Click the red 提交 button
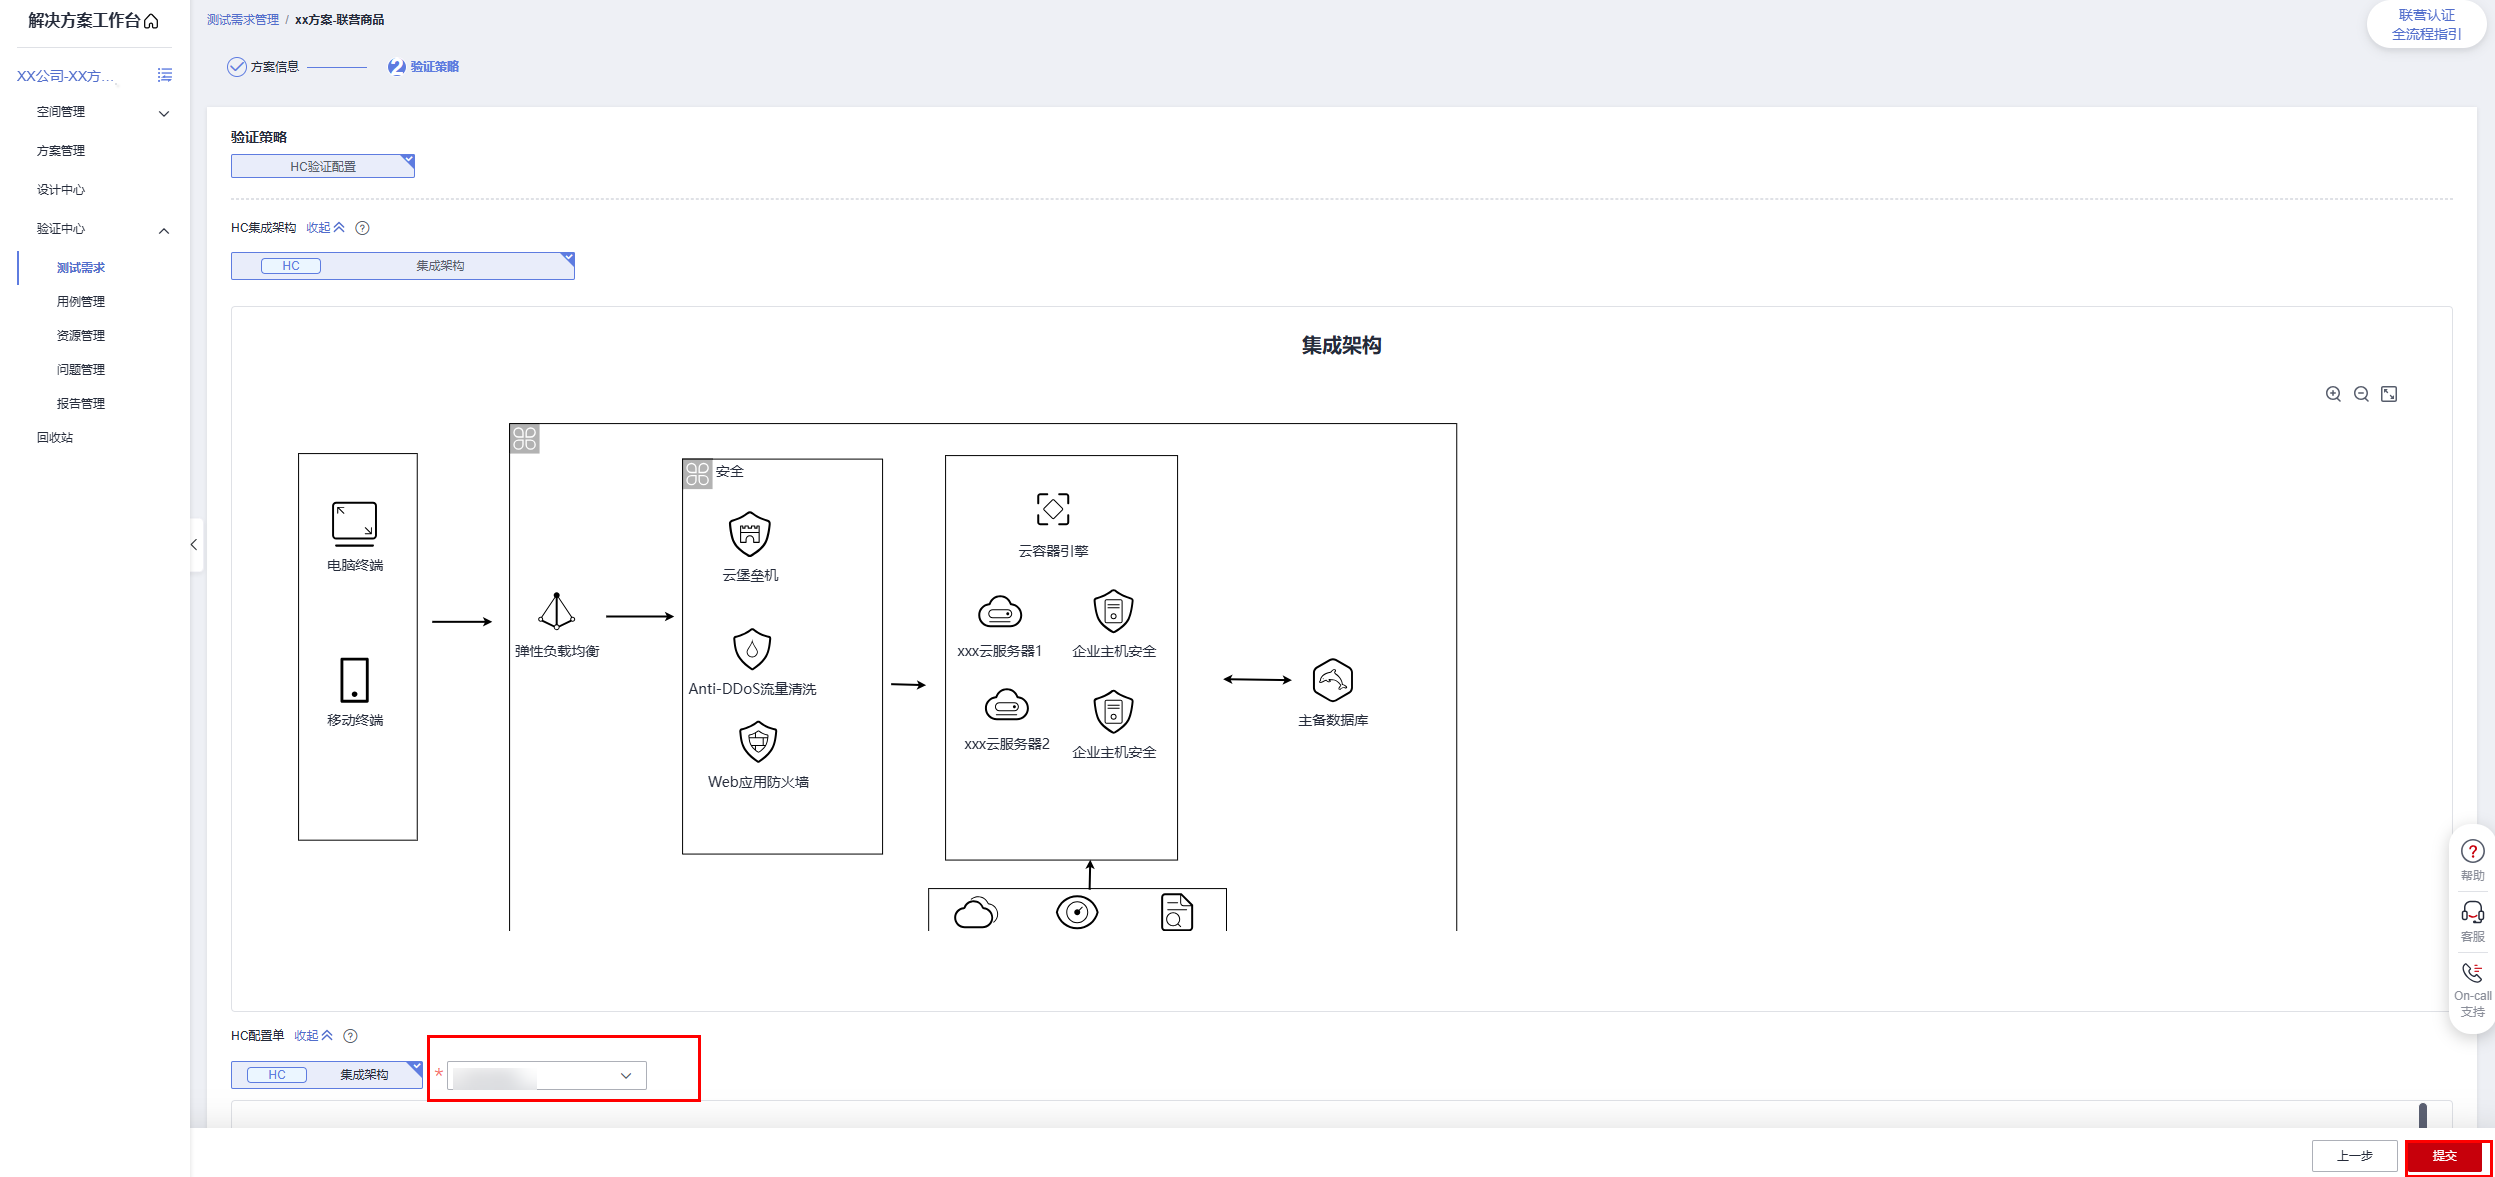 (2444, 1156)
